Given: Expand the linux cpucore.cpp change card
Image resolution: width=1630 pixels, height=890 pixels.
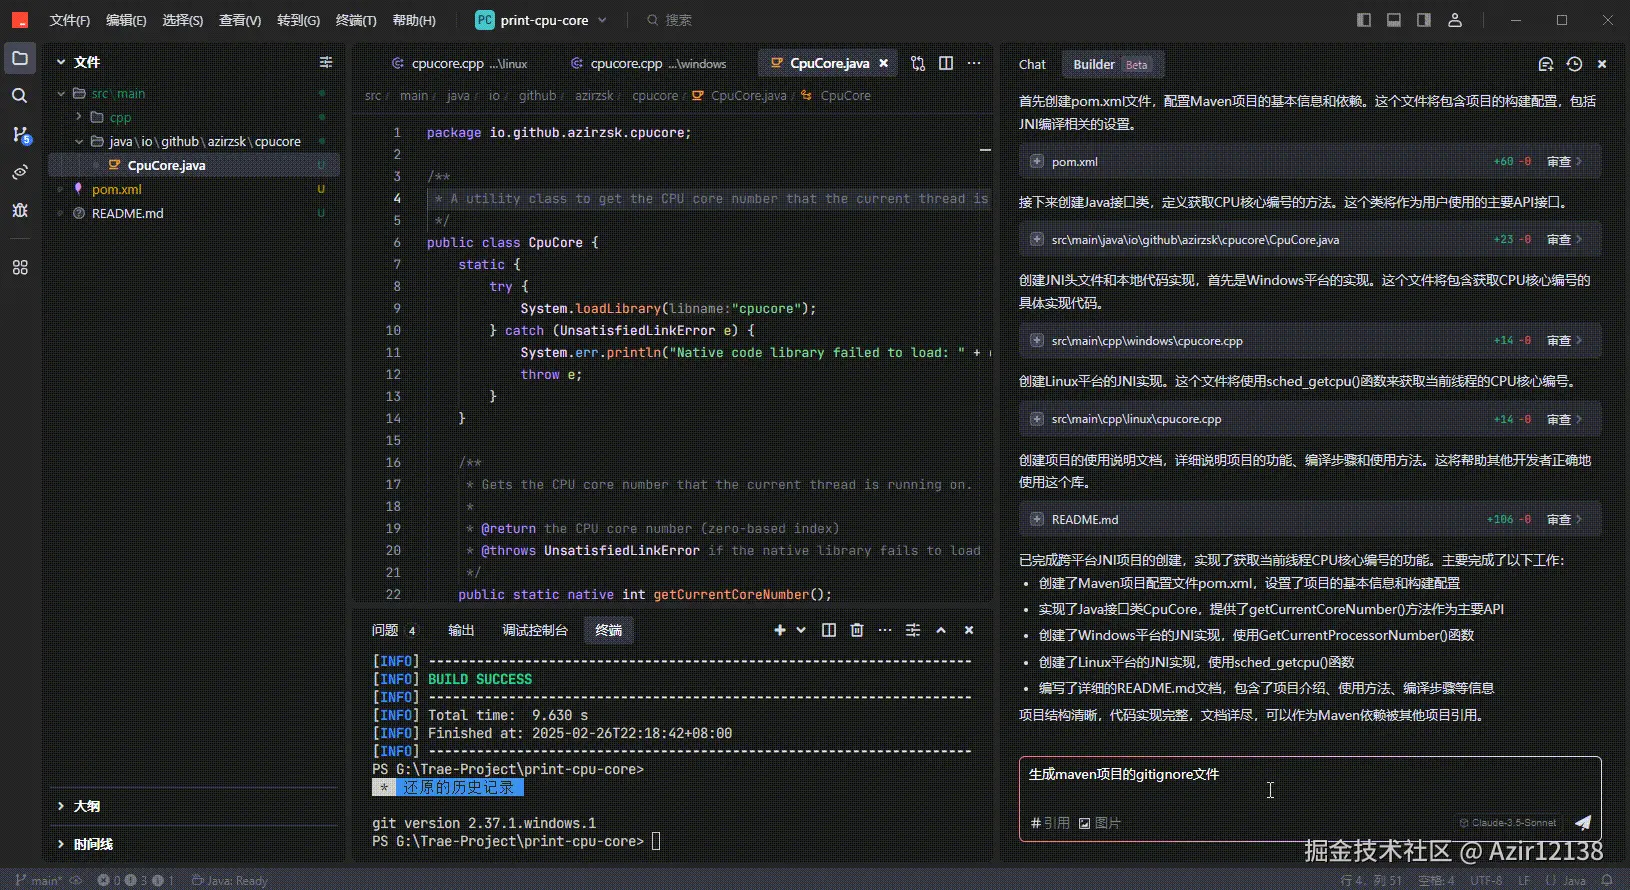Looking at the screenshot, I should [x=1037, y=419].
